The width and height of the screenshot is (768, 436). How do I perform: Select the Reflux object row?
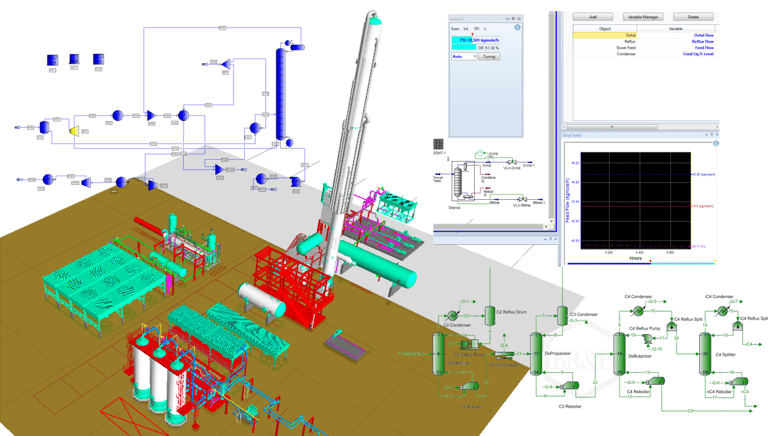click(605, 42)
